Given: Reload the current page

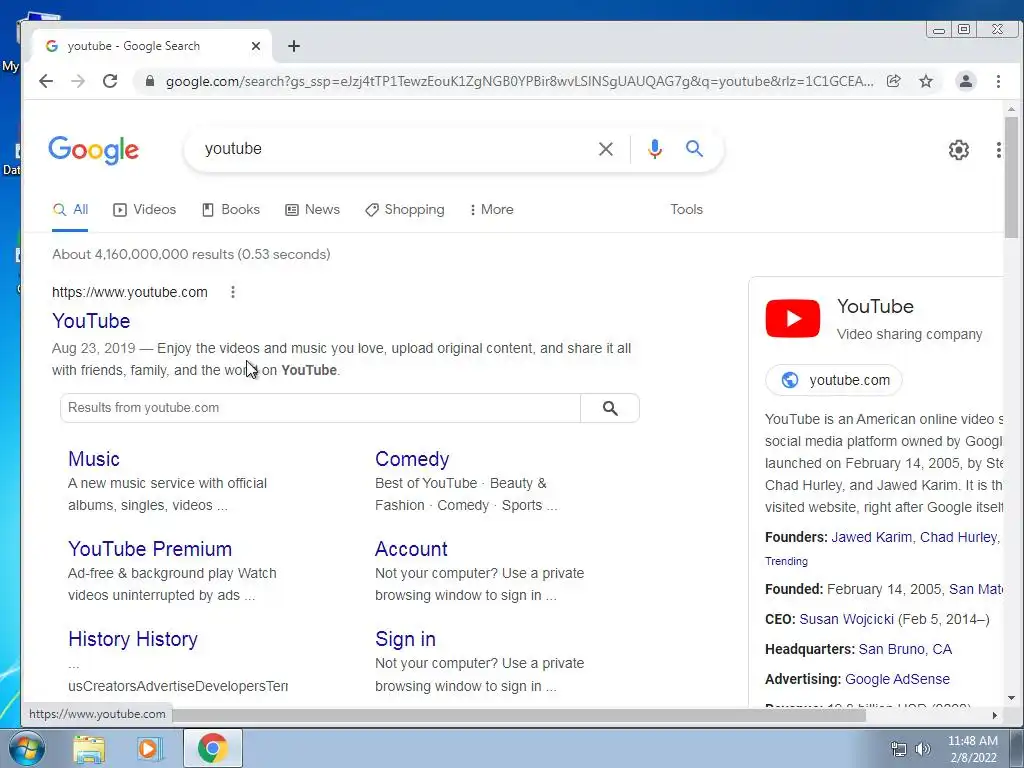Looking at the screenshot, I should pyautogui.click(x=110, y=81).
